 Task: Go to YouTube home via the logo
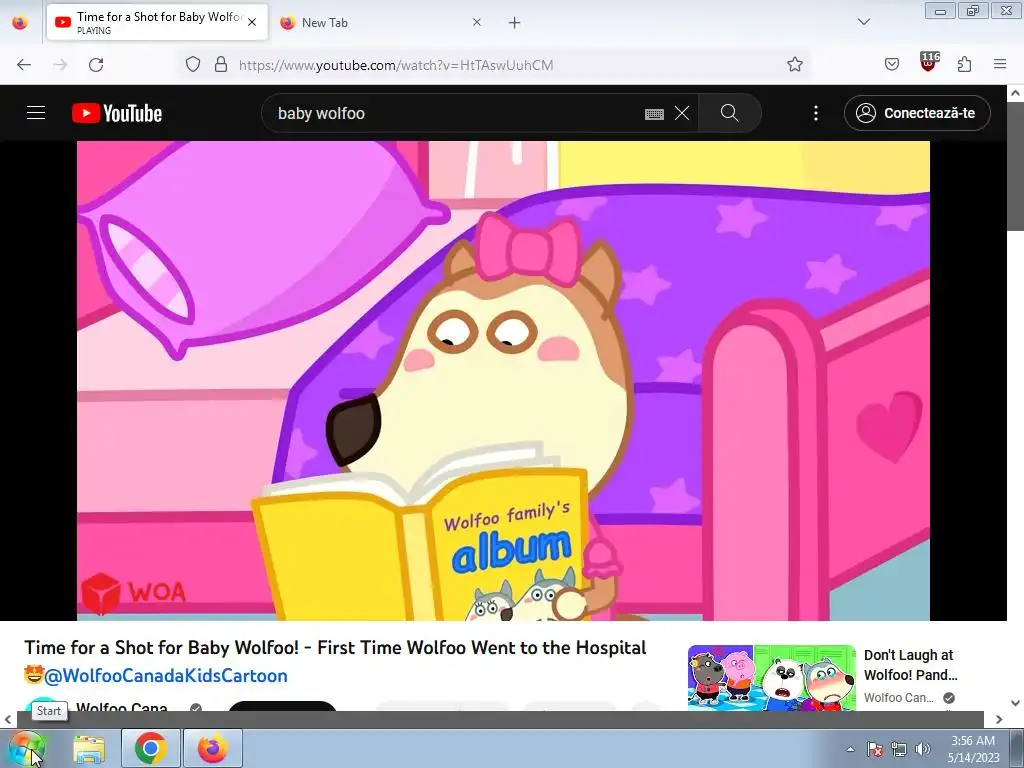click(117, 113)
